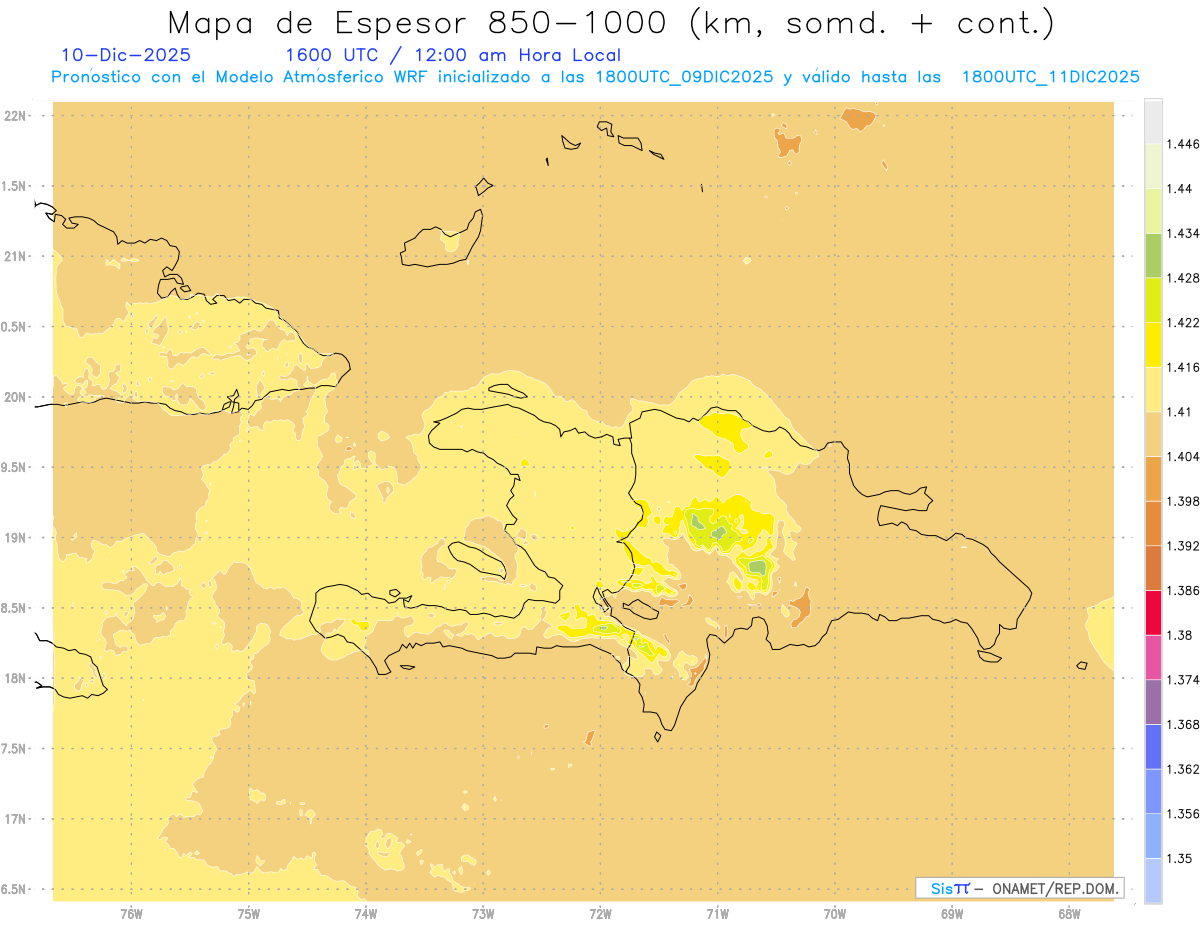Click the orange legend swatch between 1.398 and 1.404
Image resolution: width=1200 pixels, height=927 pixels.
(1153, 479)
